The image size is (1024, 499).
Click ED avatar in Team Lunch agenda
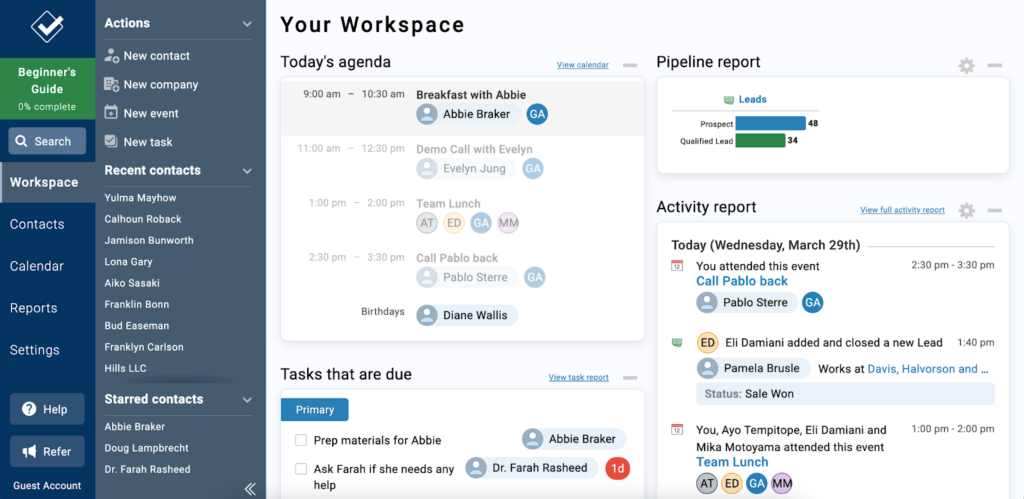tap(454, 223)
